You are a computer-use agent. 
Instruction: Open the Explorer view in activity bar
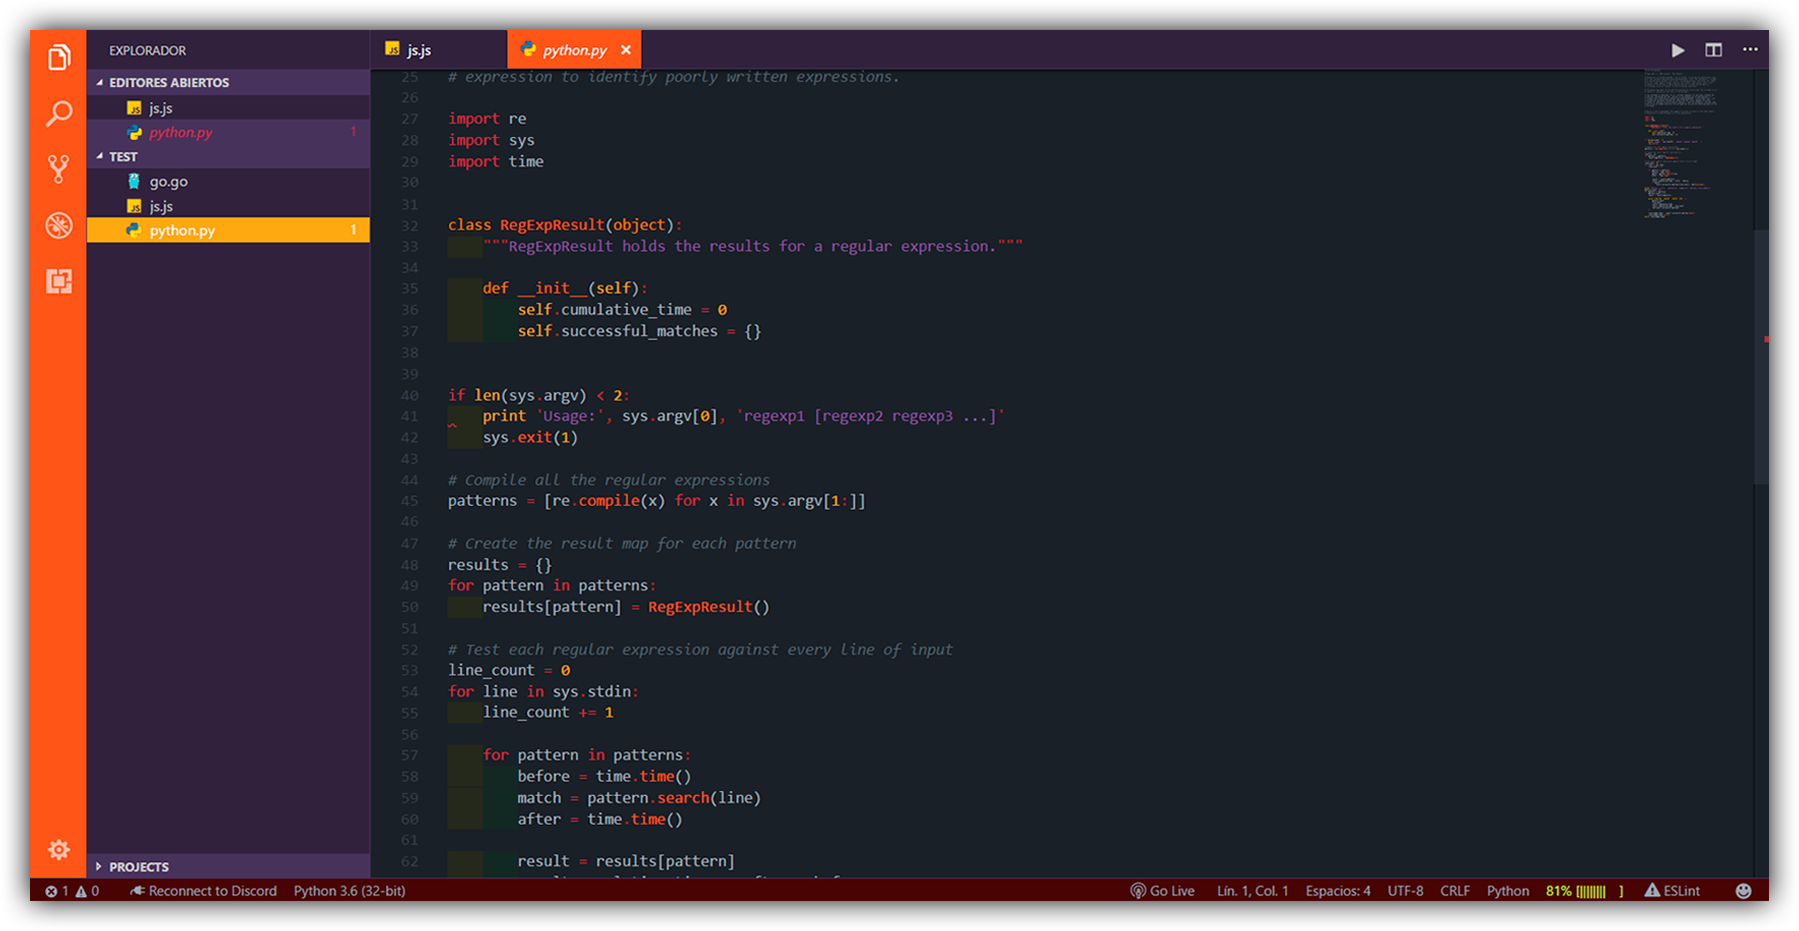pos(59,58)
